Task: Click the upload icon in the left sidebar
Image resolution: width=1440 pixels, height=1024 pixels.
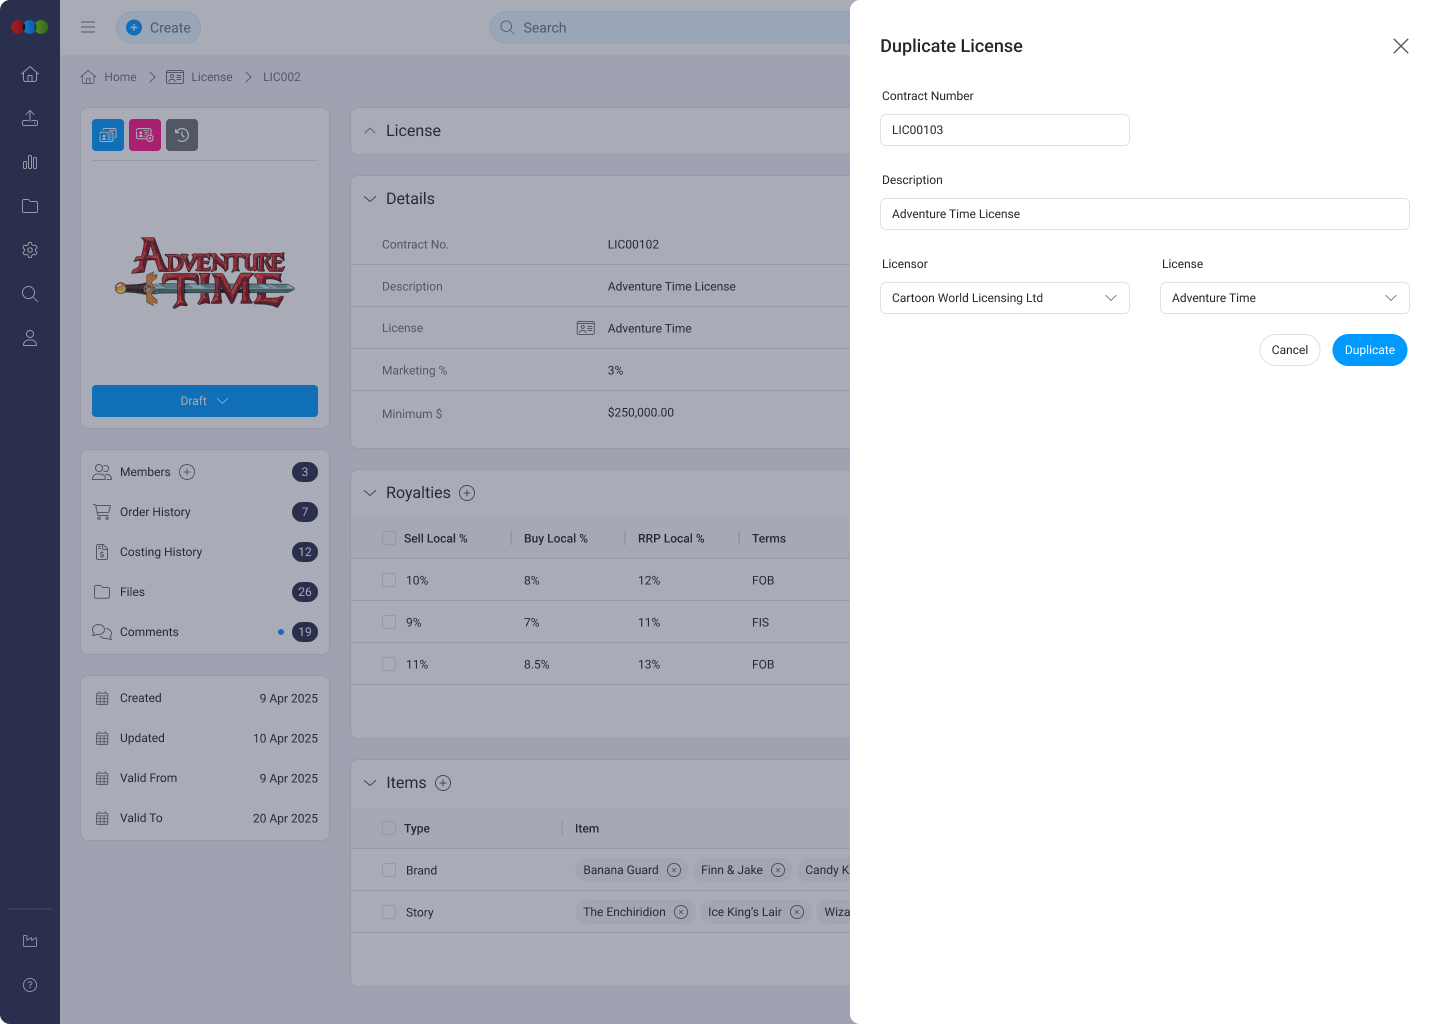Action: (30, 118)
